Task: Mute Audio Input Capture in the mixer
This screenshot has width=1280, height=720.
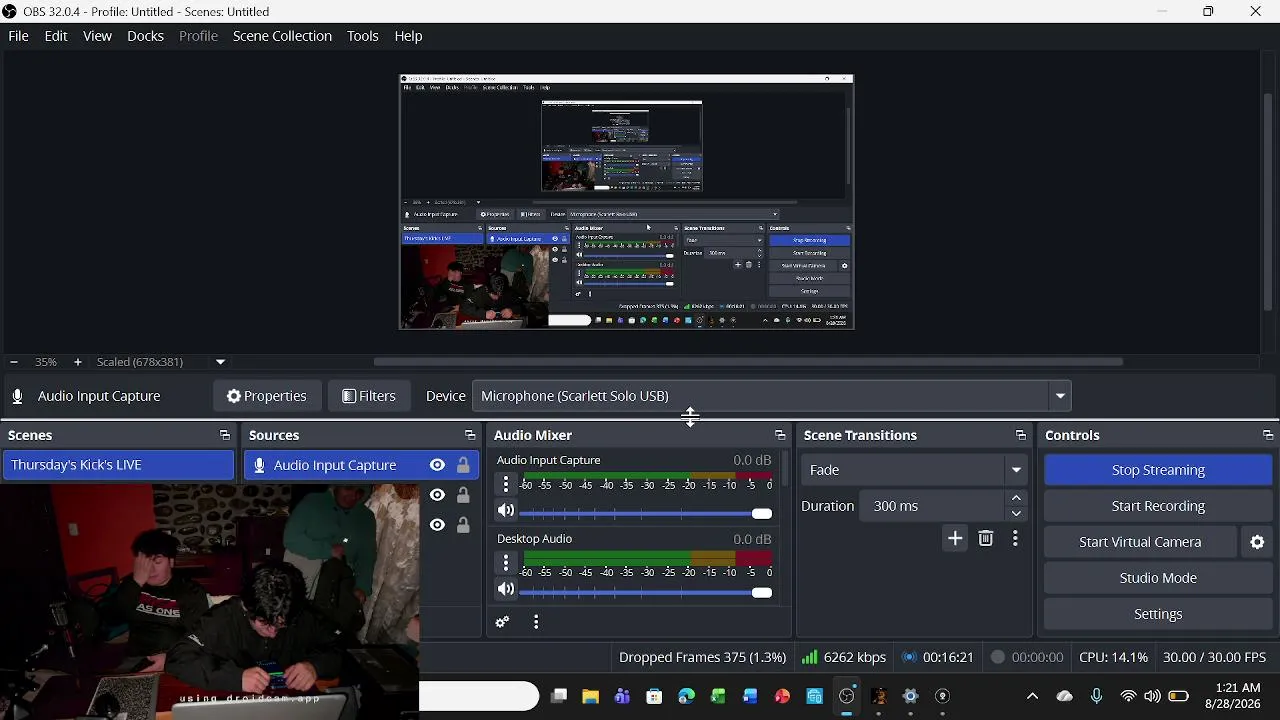Action: pos(506,511)
